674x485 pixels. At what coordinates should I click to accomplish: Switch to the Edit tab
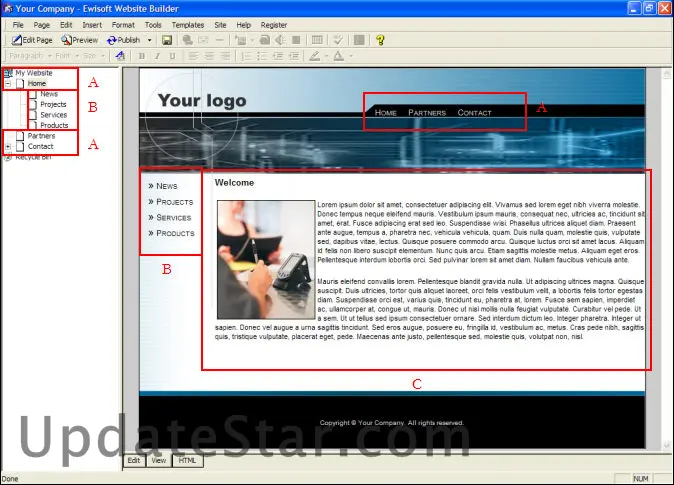134,460
